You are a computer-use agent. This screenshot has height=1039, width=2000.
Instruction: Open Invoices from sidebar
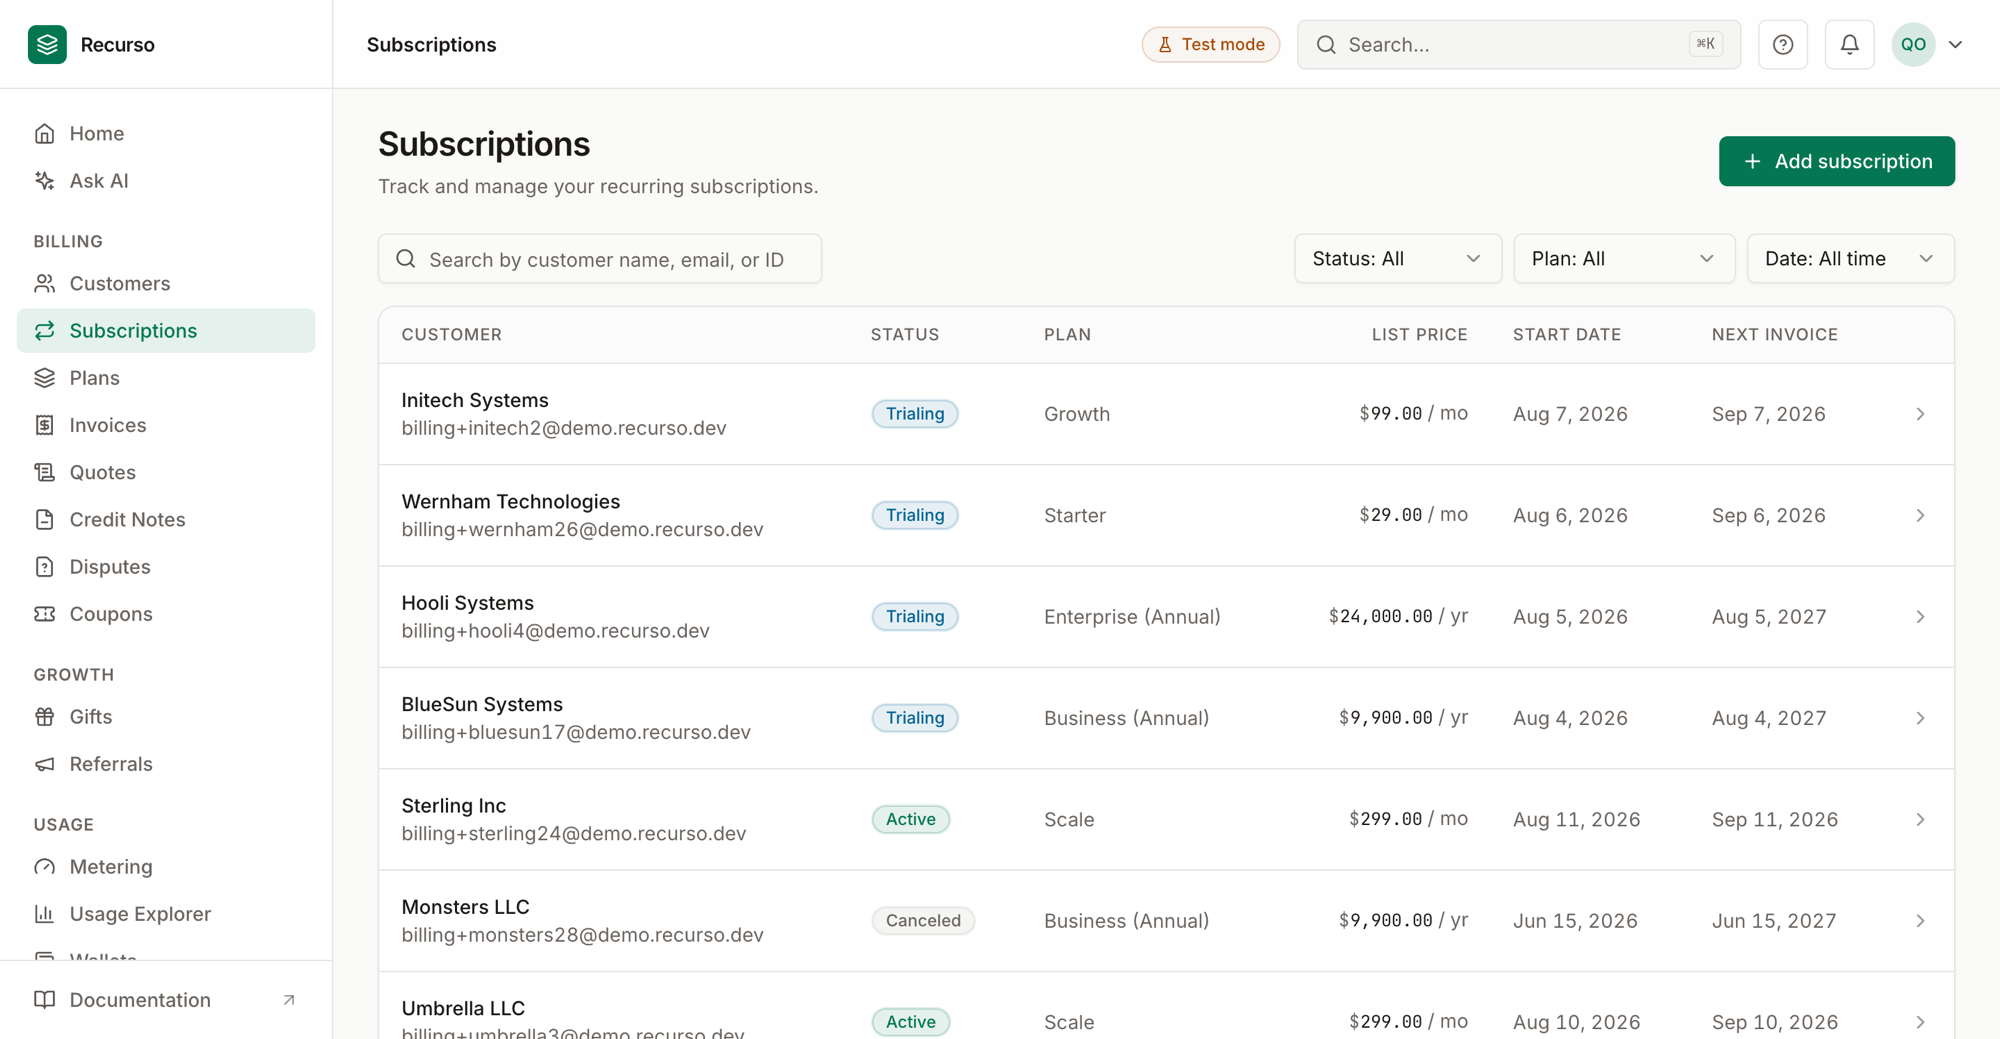[x=166, y=424]
